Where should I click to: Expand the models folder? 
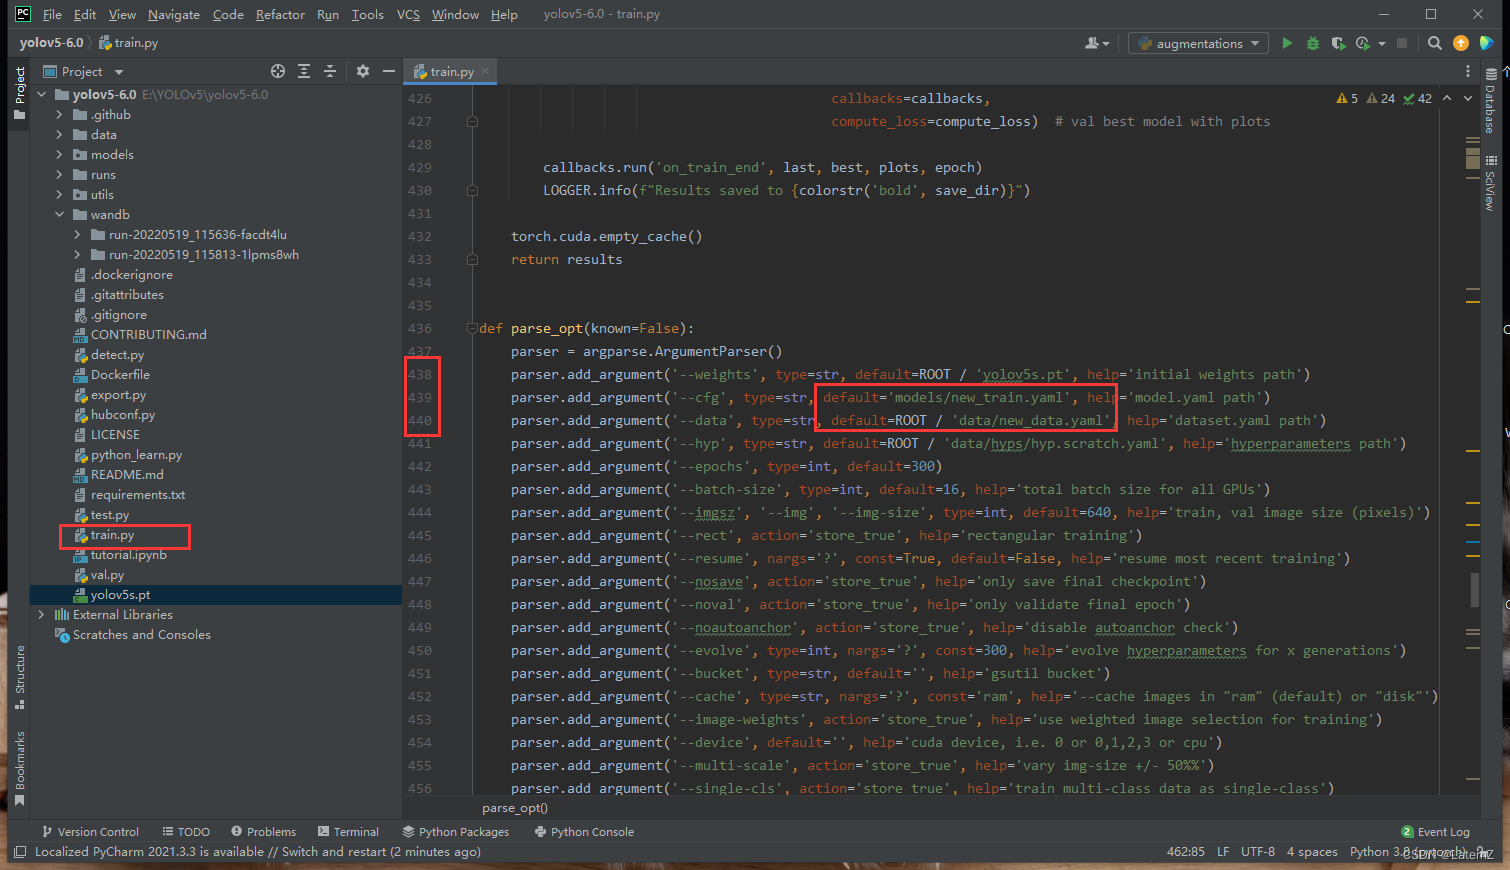(59, 155)
